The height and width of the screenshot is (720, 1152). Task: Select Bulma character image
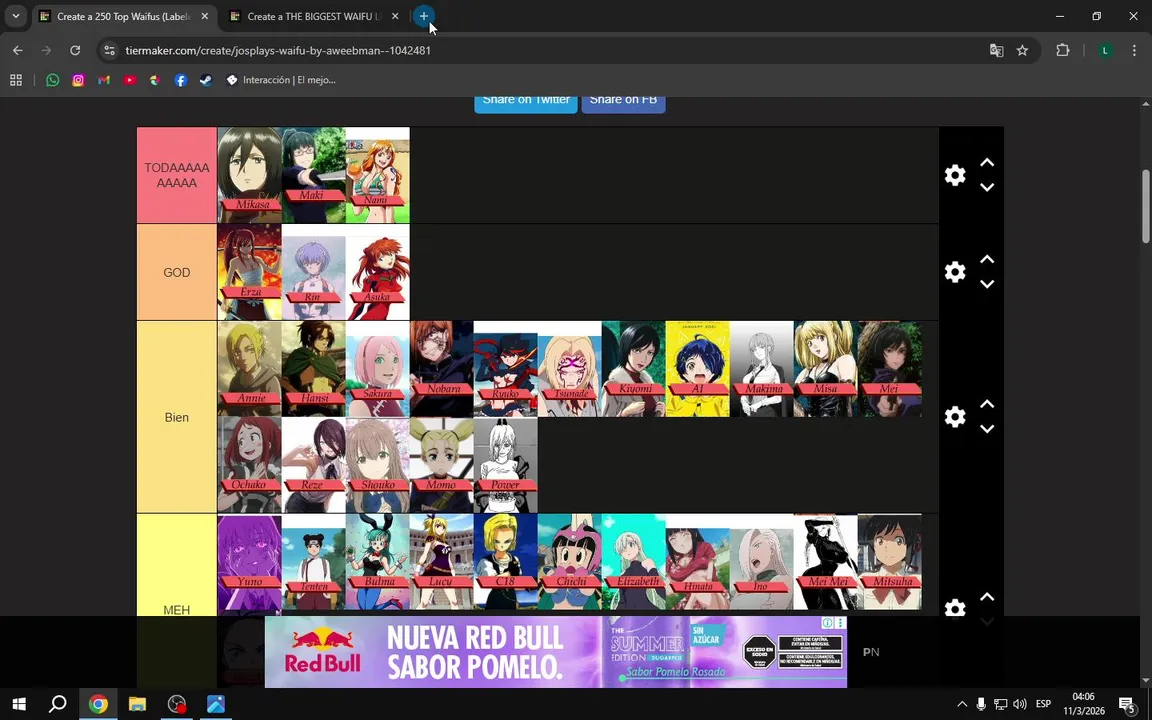click(377, 562)
